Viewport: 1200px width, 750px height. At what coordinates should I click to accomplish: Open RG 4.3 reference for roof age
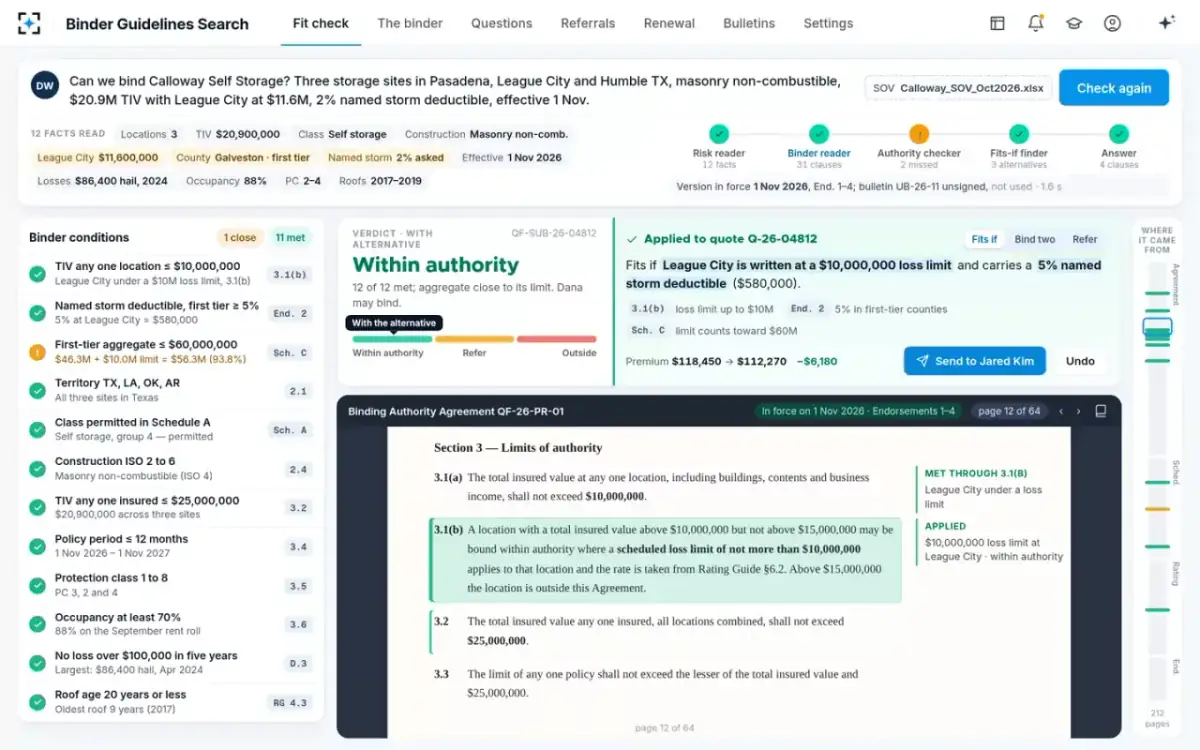tap(289, 702)
